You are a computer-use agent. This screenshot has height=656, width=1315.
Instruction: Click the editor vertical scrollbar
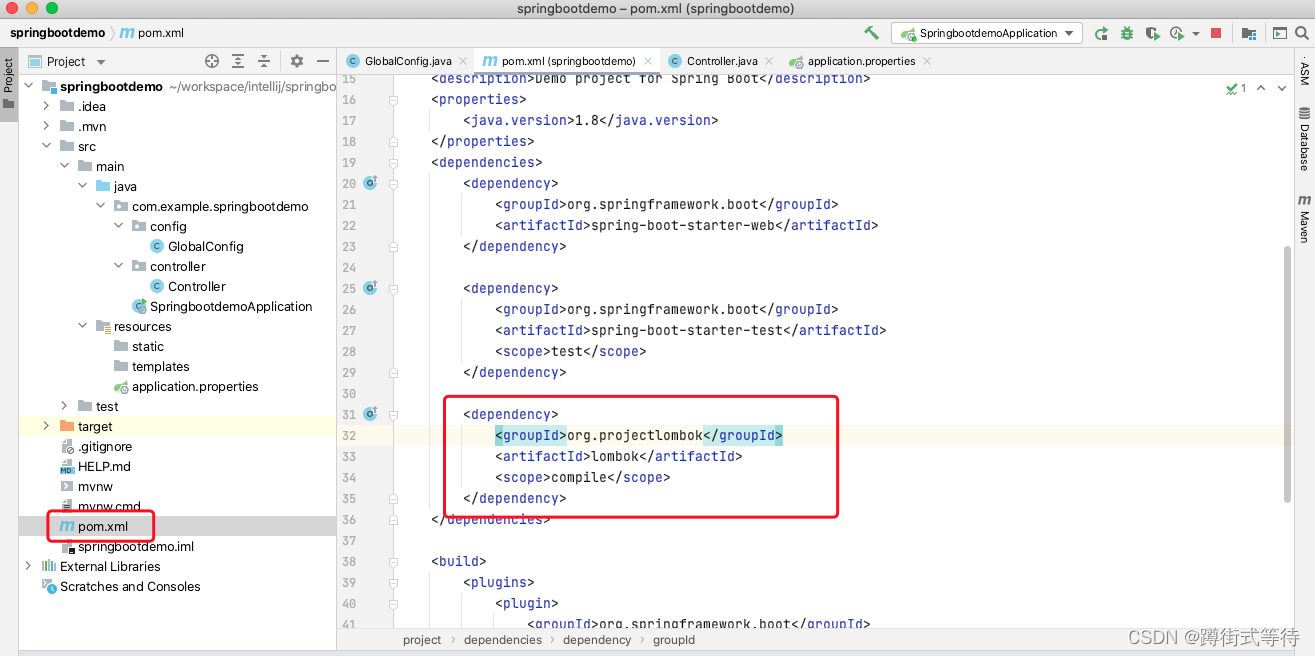click(1288, 372)
